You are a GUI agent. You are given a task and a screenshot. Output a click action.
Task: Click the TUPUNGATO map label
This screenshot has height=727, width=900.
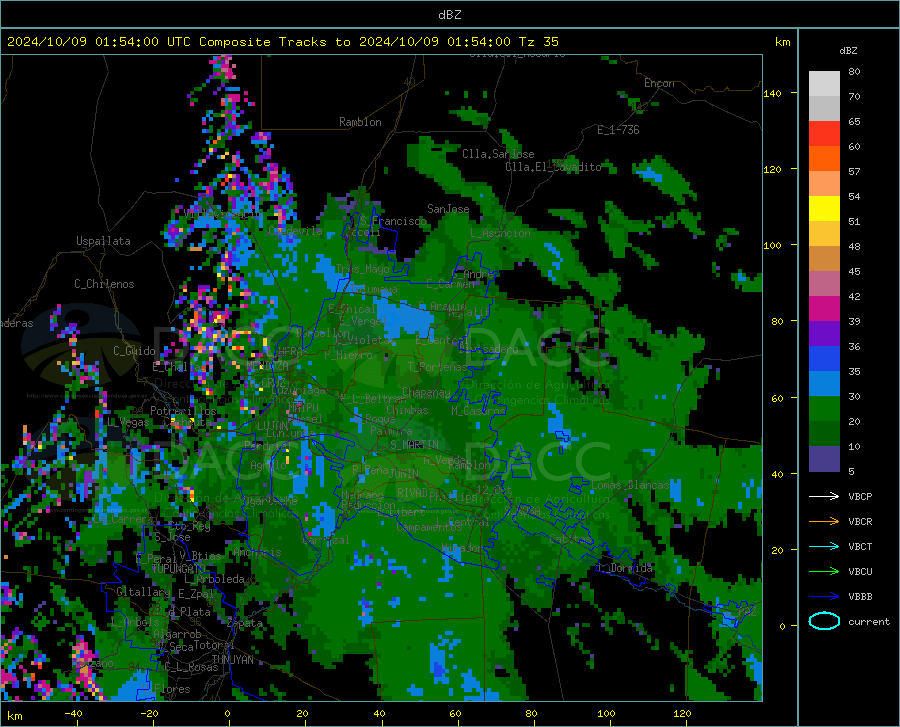(x=178, y=568)
